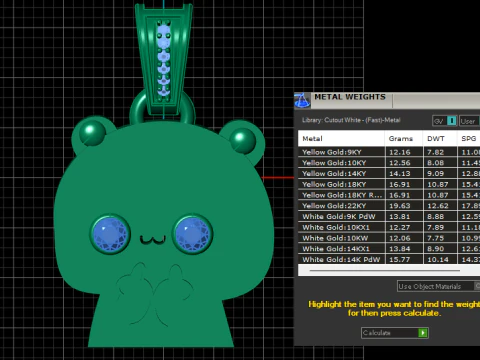Select the White Gold:10KX1 row
The width and height of the screenshot is (480, 360).
pos(389,227)
